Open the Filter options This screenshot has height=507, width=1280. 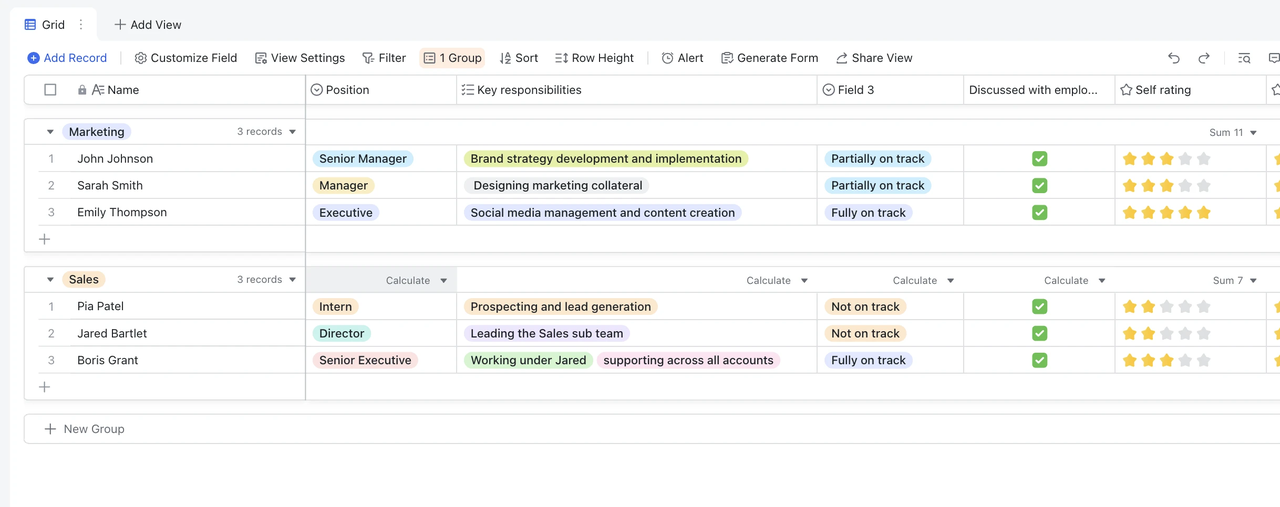coord(384,58)
